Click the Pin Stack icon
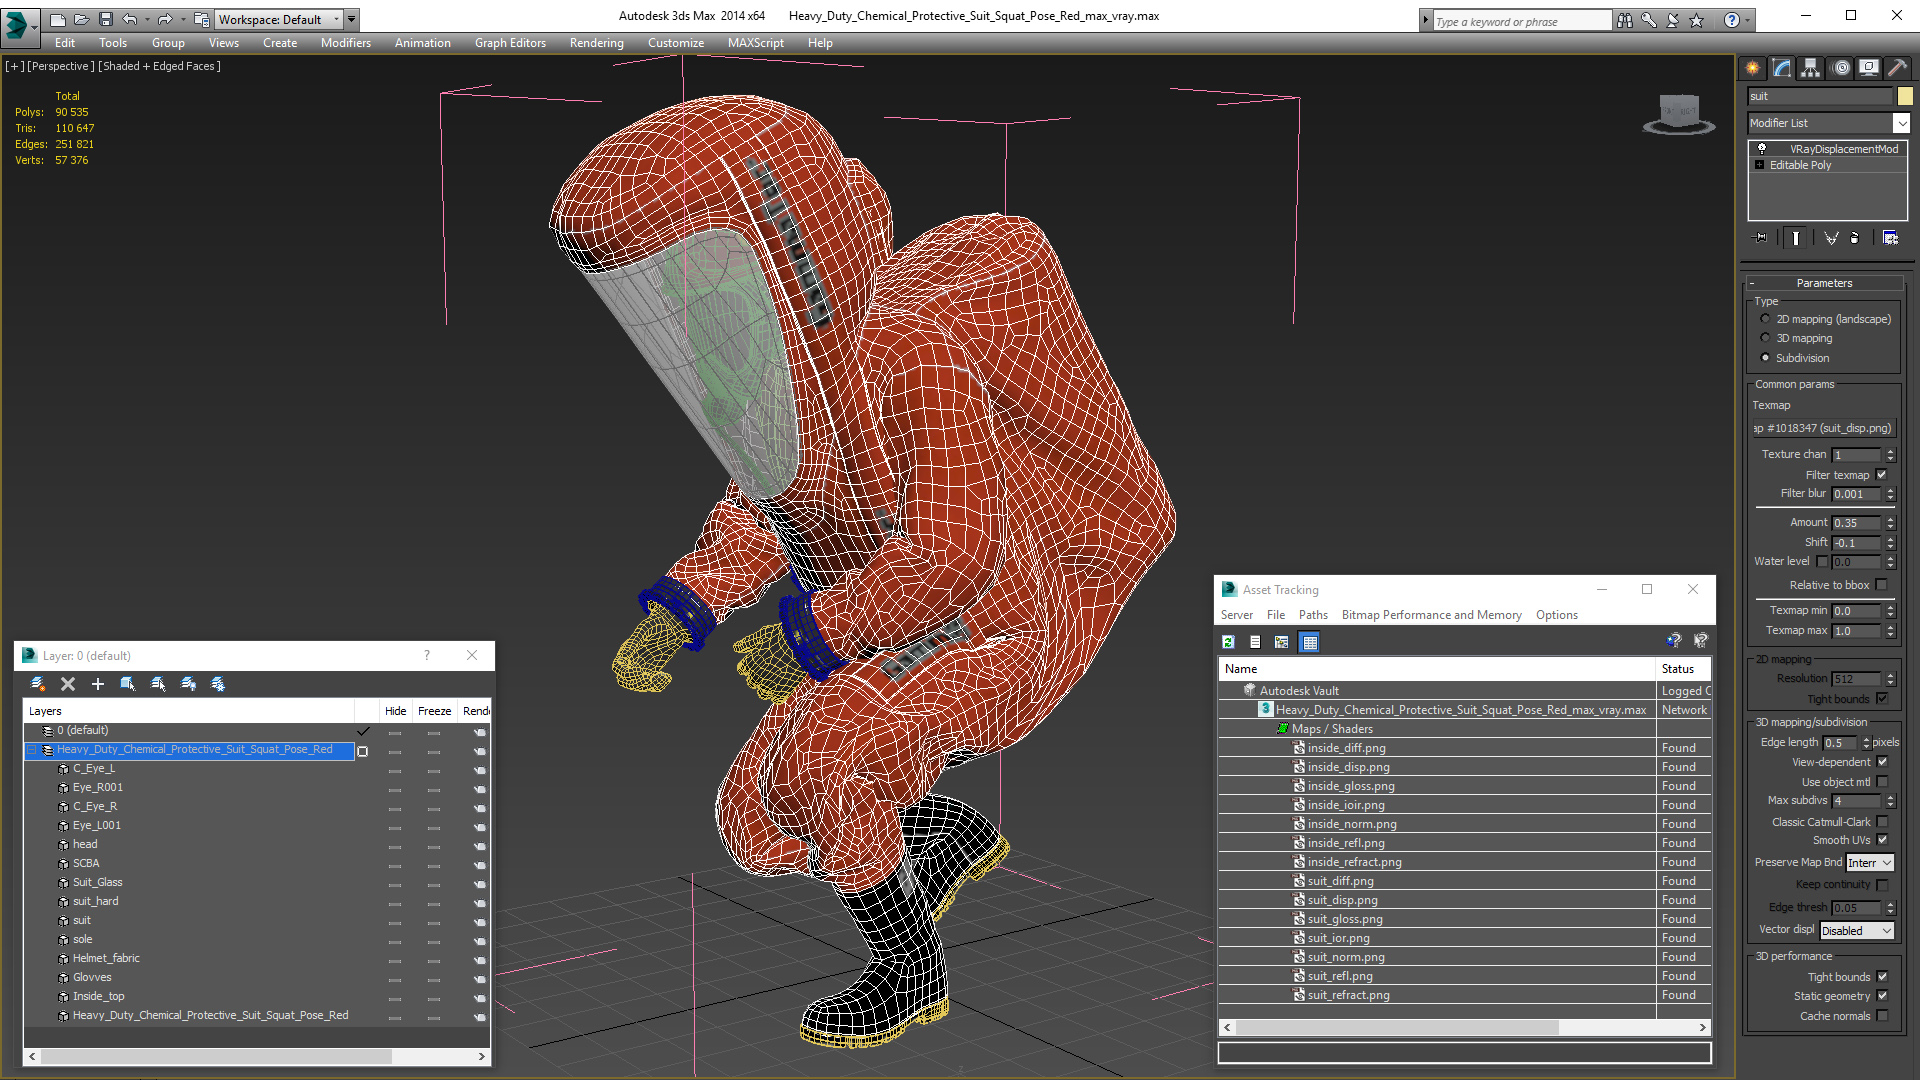Screen dimensions: 1920x1080 1761,238
